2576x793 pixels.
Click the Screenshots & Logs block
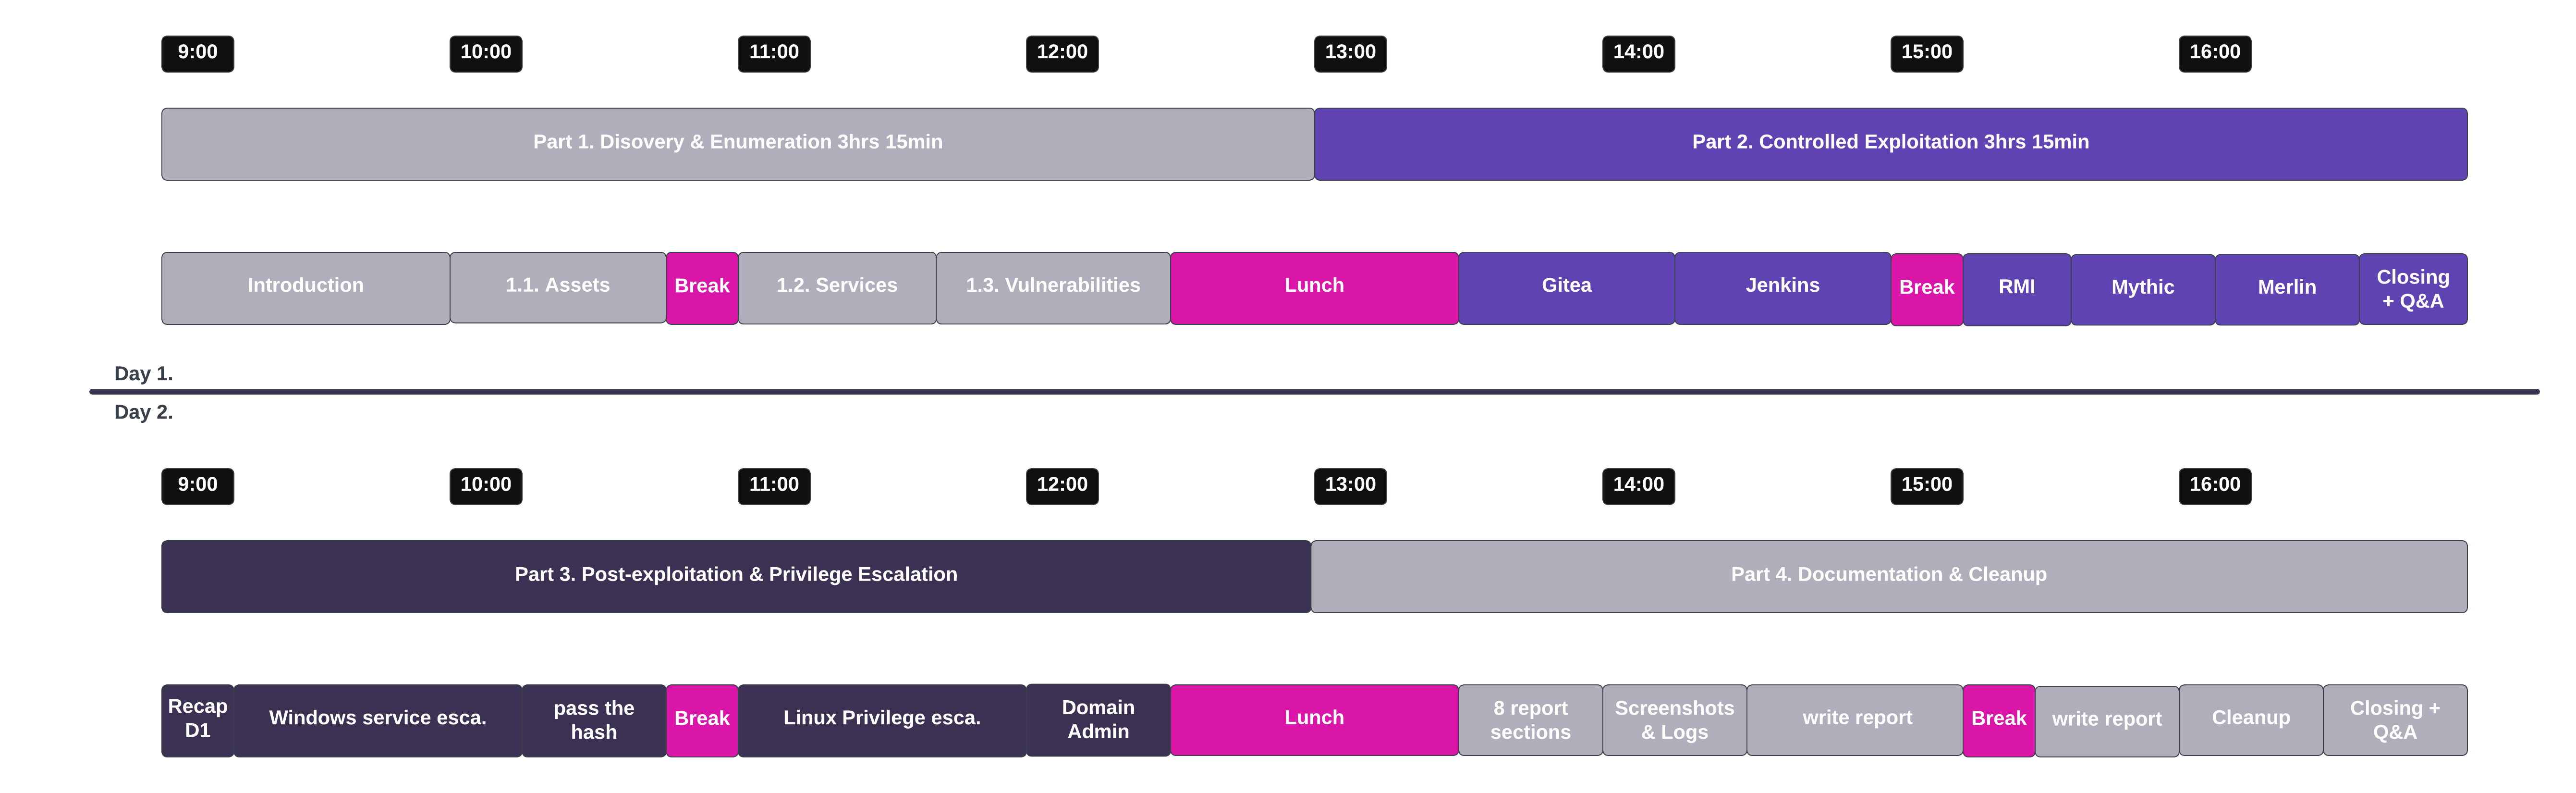(1674, 720)
